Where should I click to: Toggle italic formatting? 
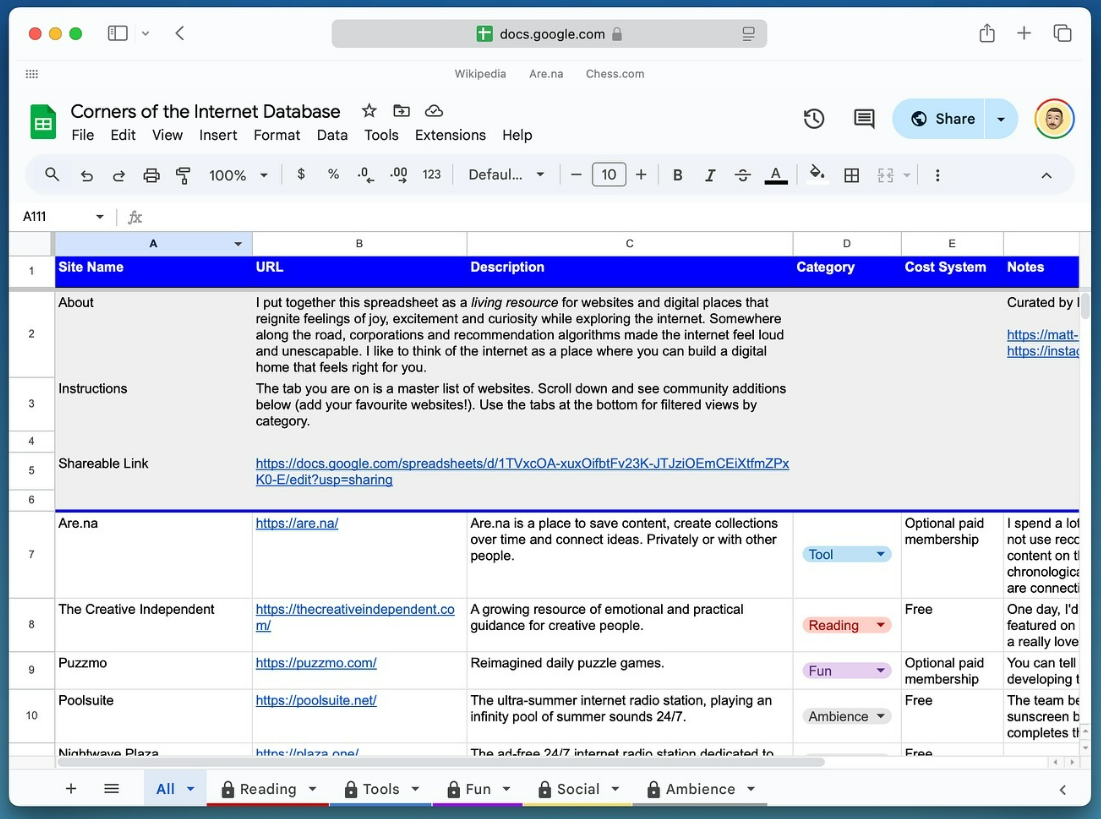(710, 175)
